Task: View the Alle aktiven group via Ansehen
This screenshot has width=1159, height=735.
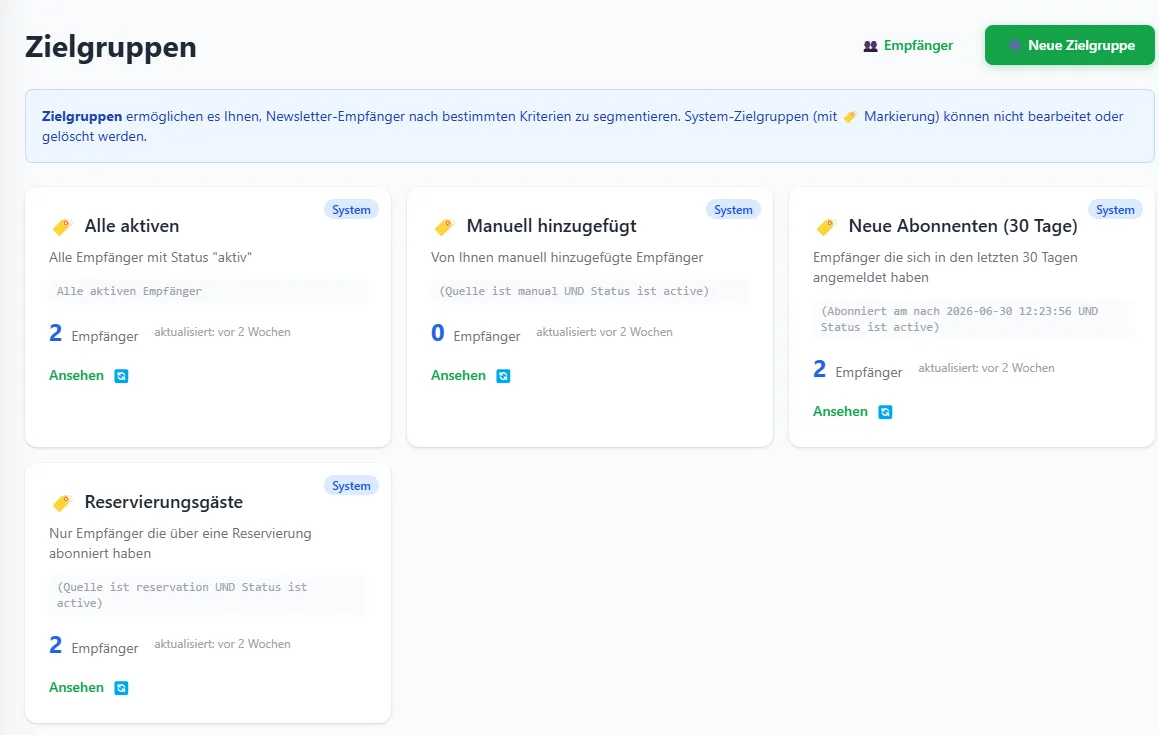Action: point(76,376)
